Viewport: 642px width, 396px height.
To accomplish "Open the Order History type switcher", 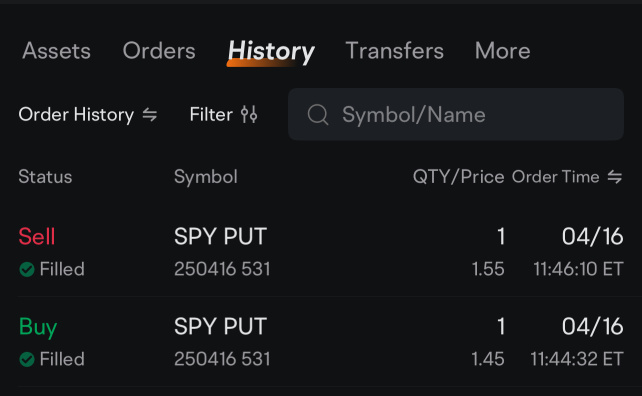I will (x=88, y=115).
